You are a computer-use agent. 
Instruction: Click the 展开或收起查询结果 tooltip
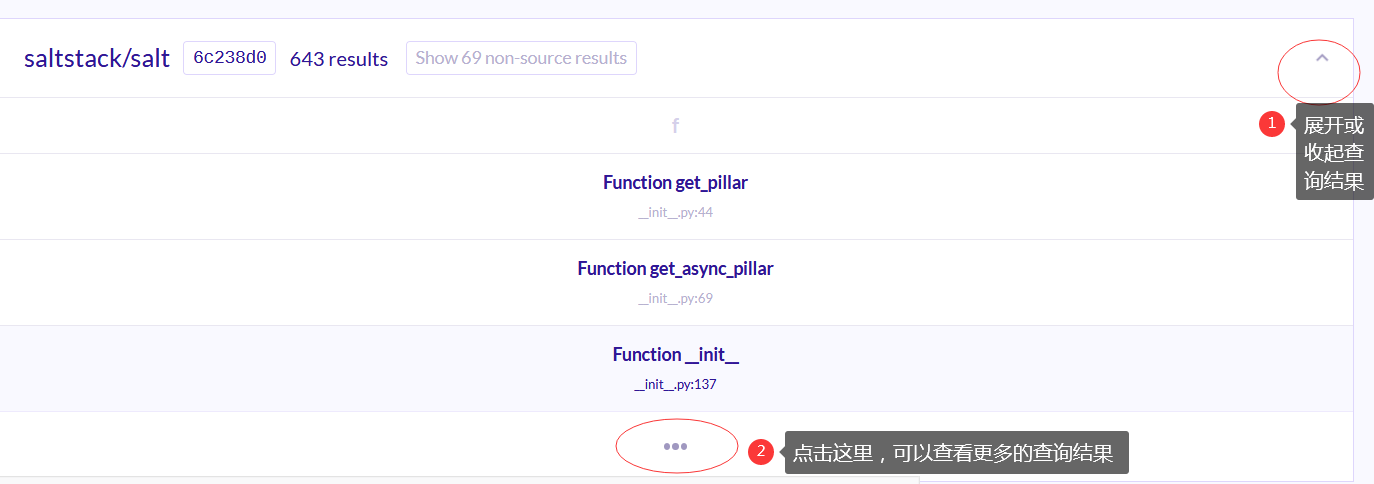[1334, 153]
